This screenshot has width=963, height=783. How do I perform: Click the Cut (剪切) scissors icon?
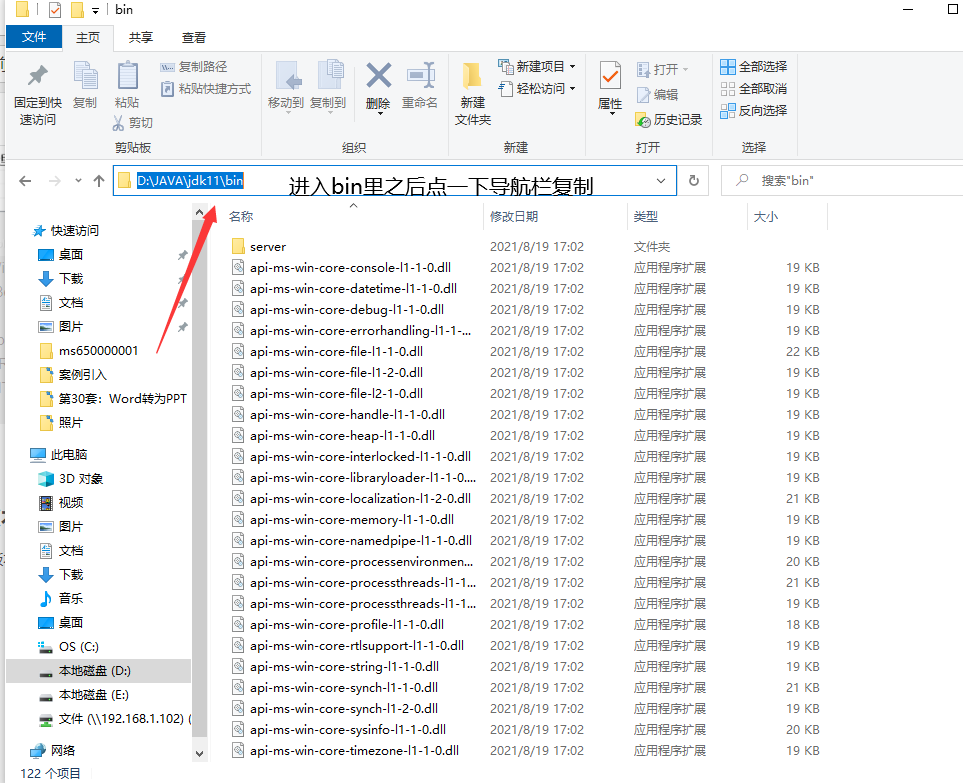pos(119,123)
